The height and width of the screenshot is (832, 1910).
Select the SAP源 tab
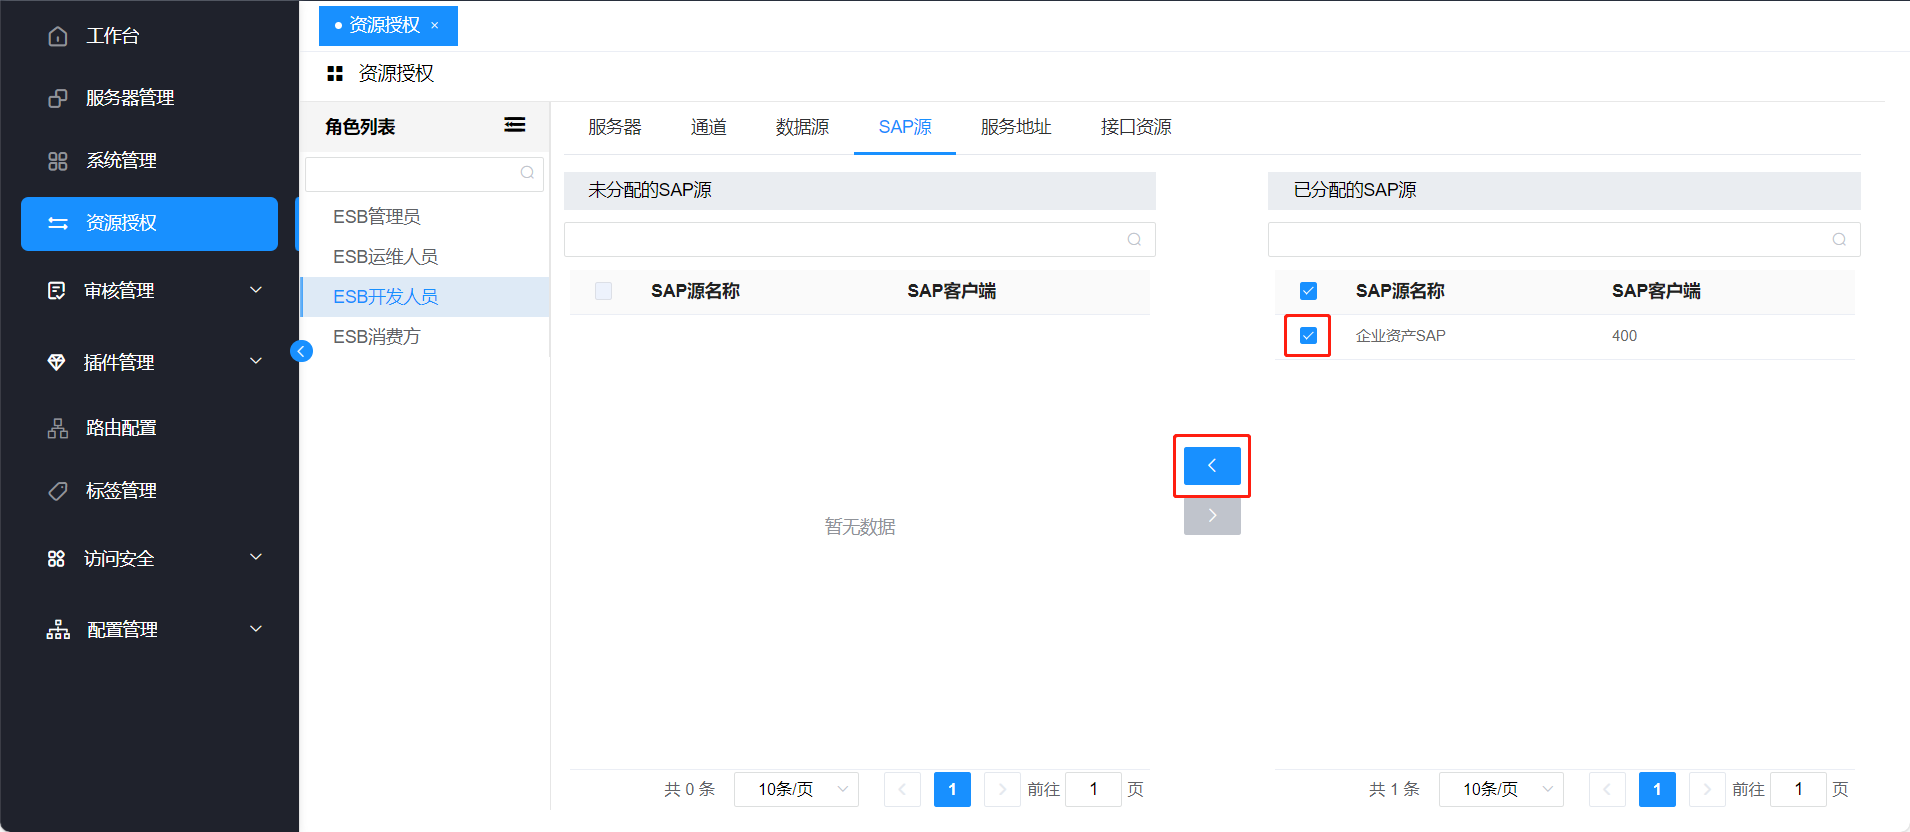(905, 127)
